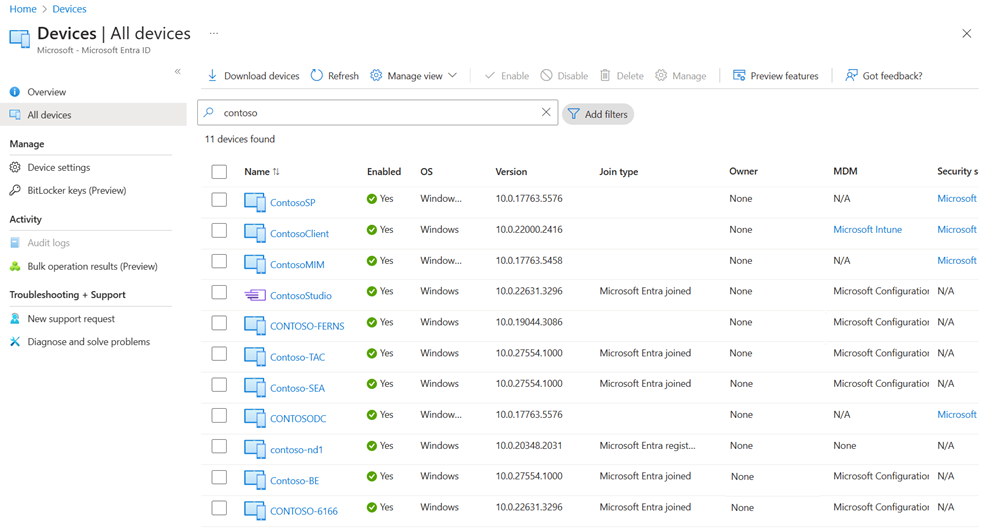Viewport: 986px width, 531px height.
Task: Click the Add filters button
Action: tap(598, 114)
